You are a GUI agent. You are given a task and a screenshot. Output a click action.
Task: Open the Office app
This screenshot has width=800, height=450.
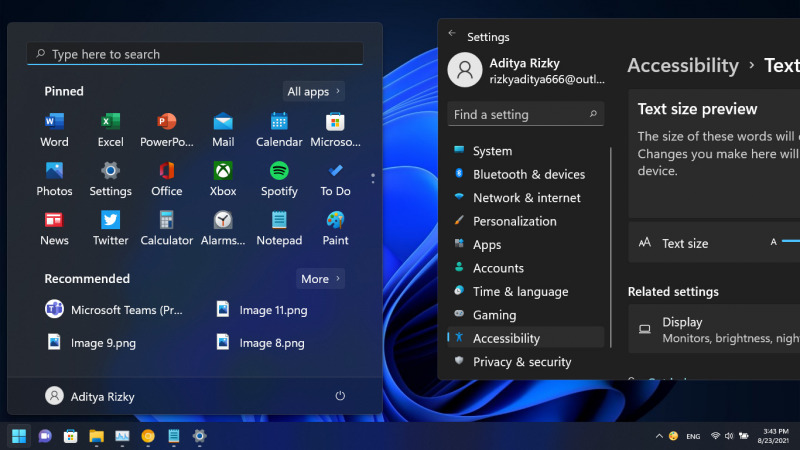pyautogui.click(x=166, y=179)
